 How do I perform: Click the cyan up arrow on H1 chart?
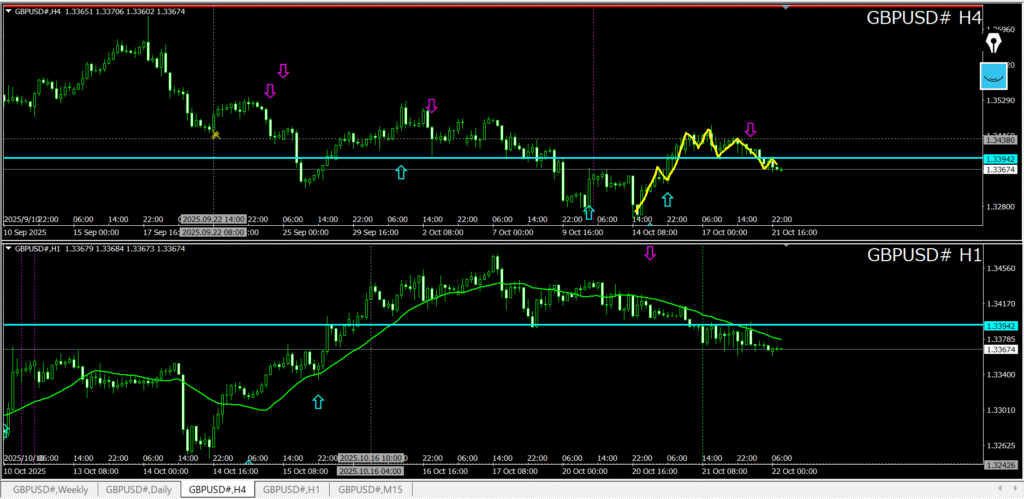coord(318,401)
